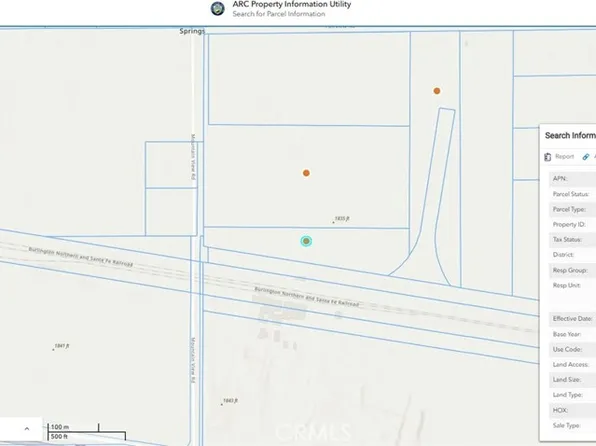Click the left Burlington Northern Railroad label

click(x=81, y=257)
